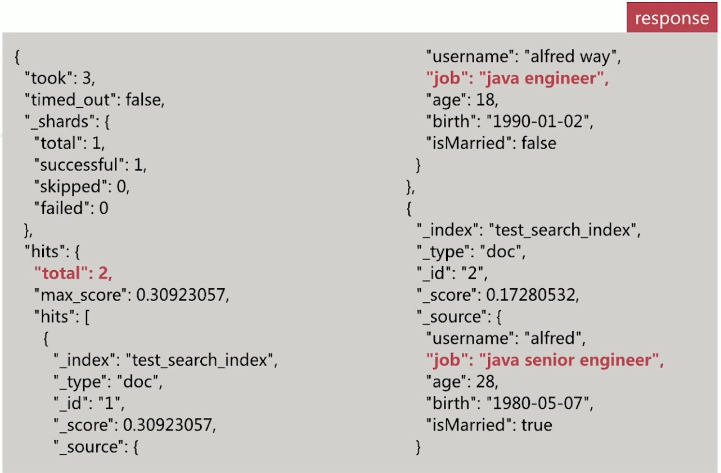The width and height of the screenshot is (721, 473).
Task: Click the red response label
Action: point(671,17)
